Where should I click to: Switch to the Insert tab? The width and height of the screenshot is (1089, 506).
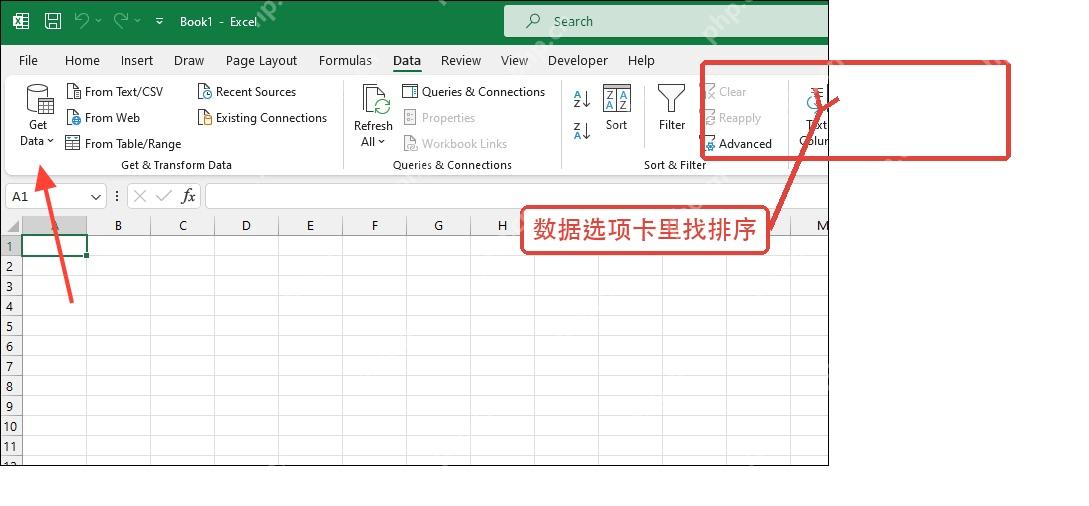pos(137,60)
